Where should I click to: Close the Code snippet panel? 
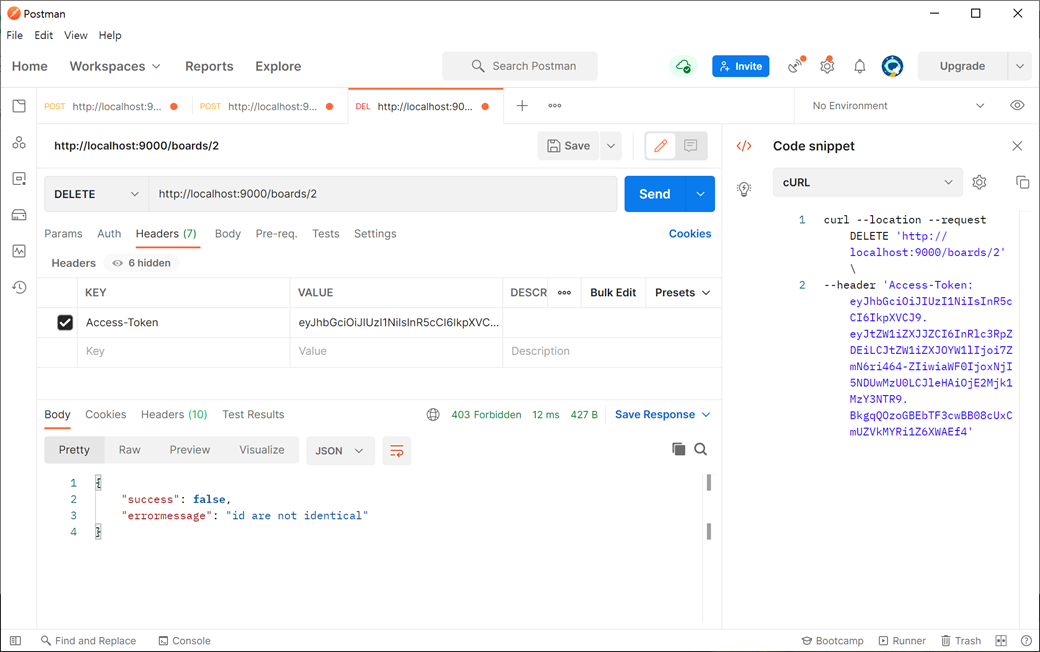(x=1017, y=146)
